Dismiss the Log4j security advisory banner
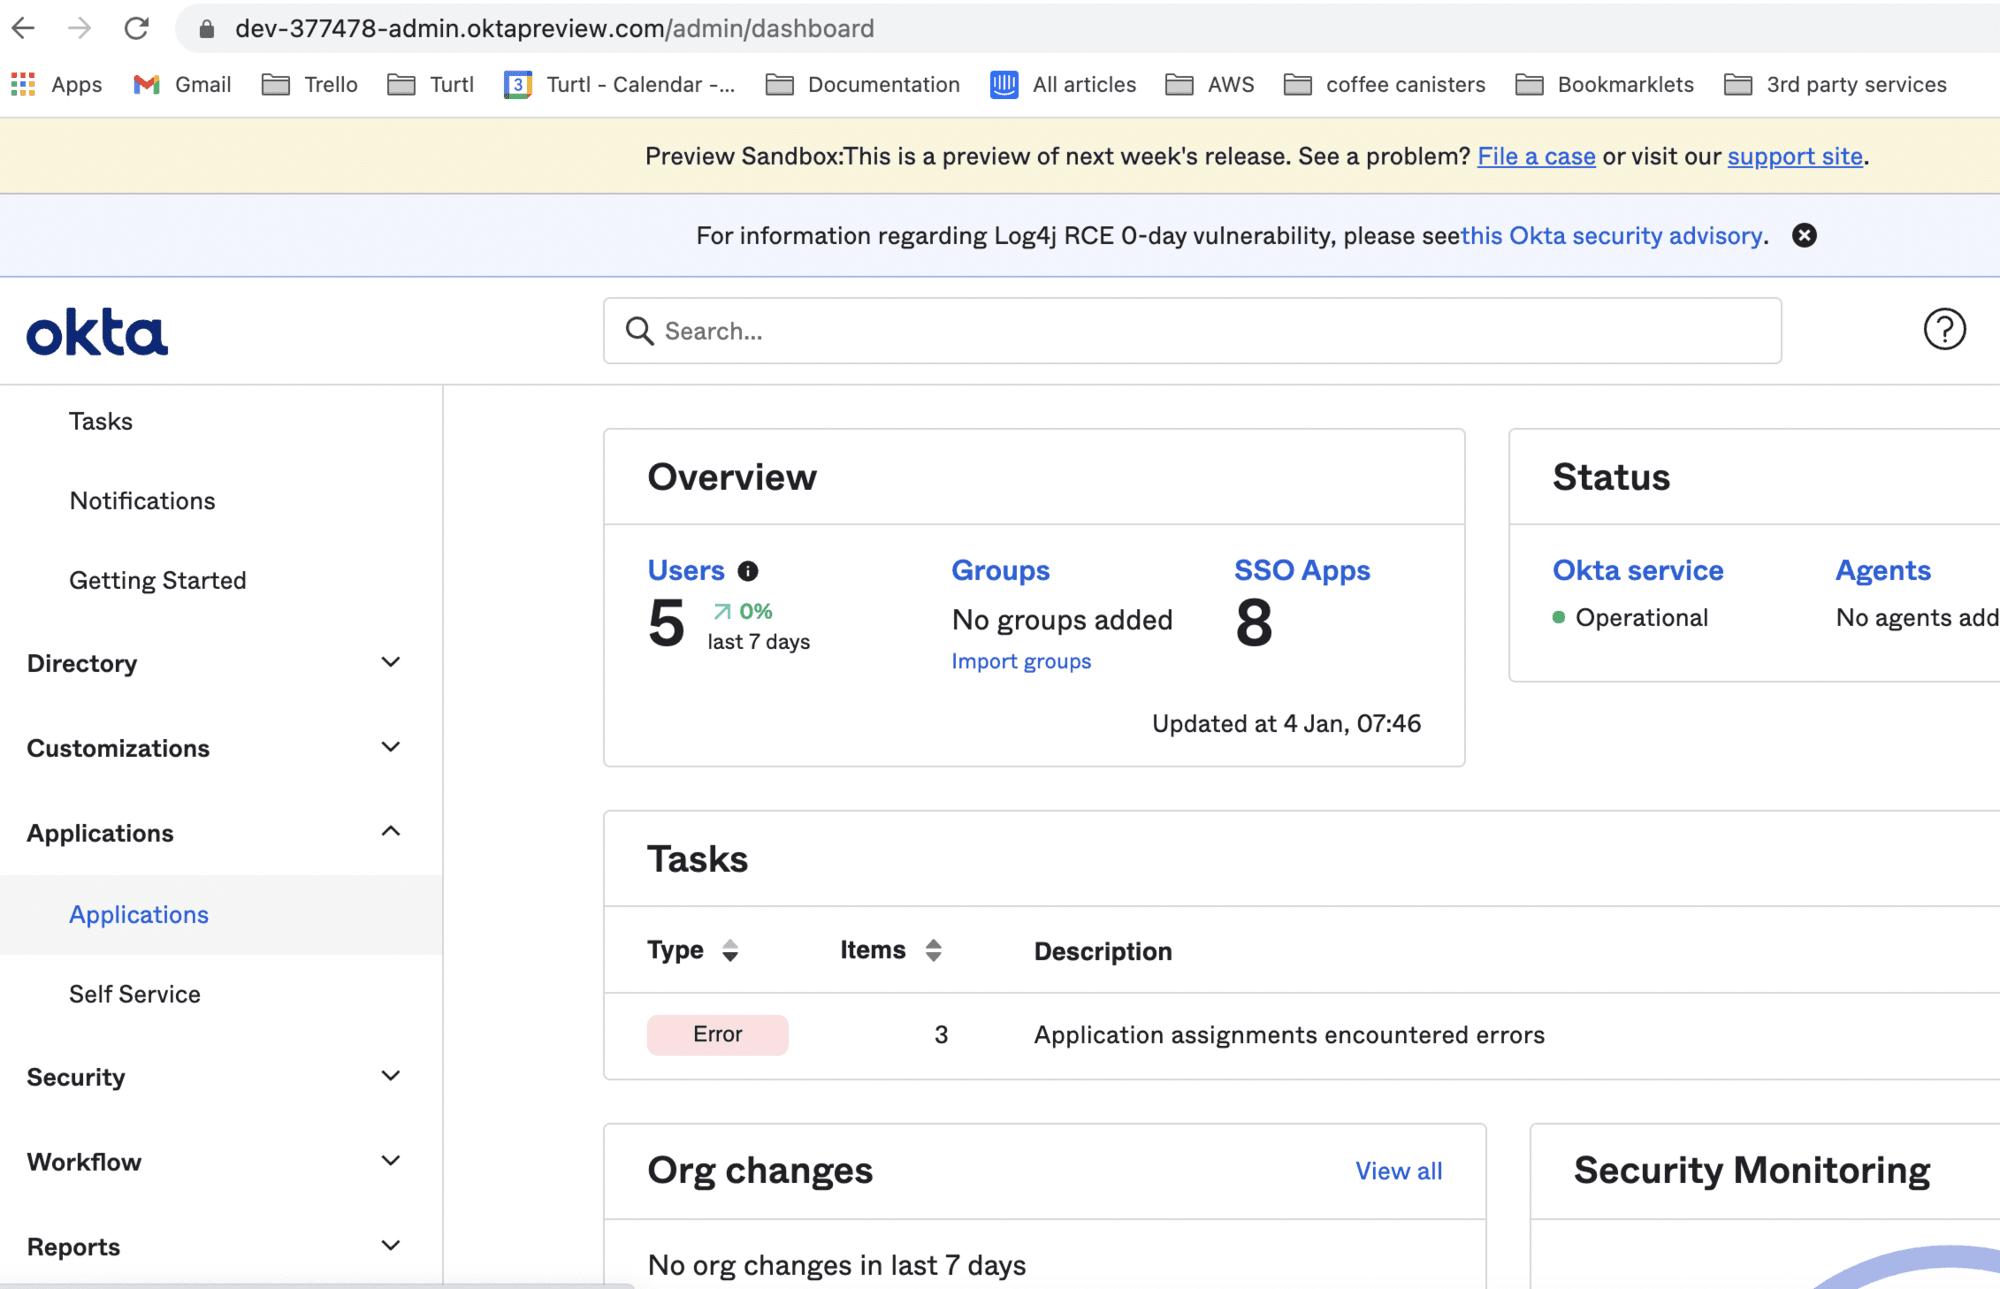This screenshot has width=2000, height=1289. click(x=1804, y=235)
